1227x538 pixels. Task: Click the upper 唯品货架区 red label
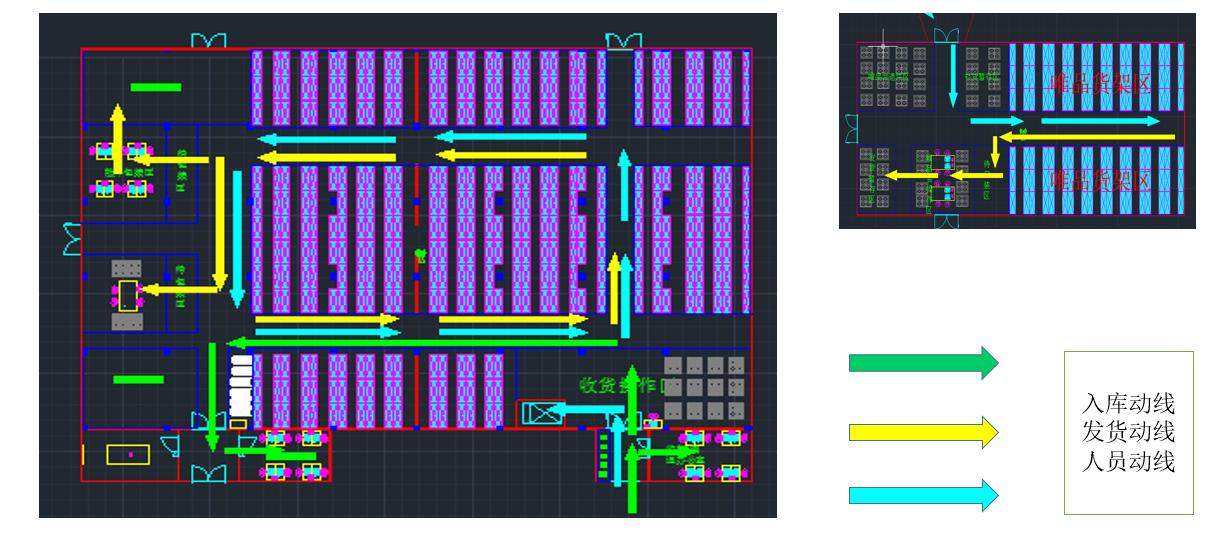1100,84
